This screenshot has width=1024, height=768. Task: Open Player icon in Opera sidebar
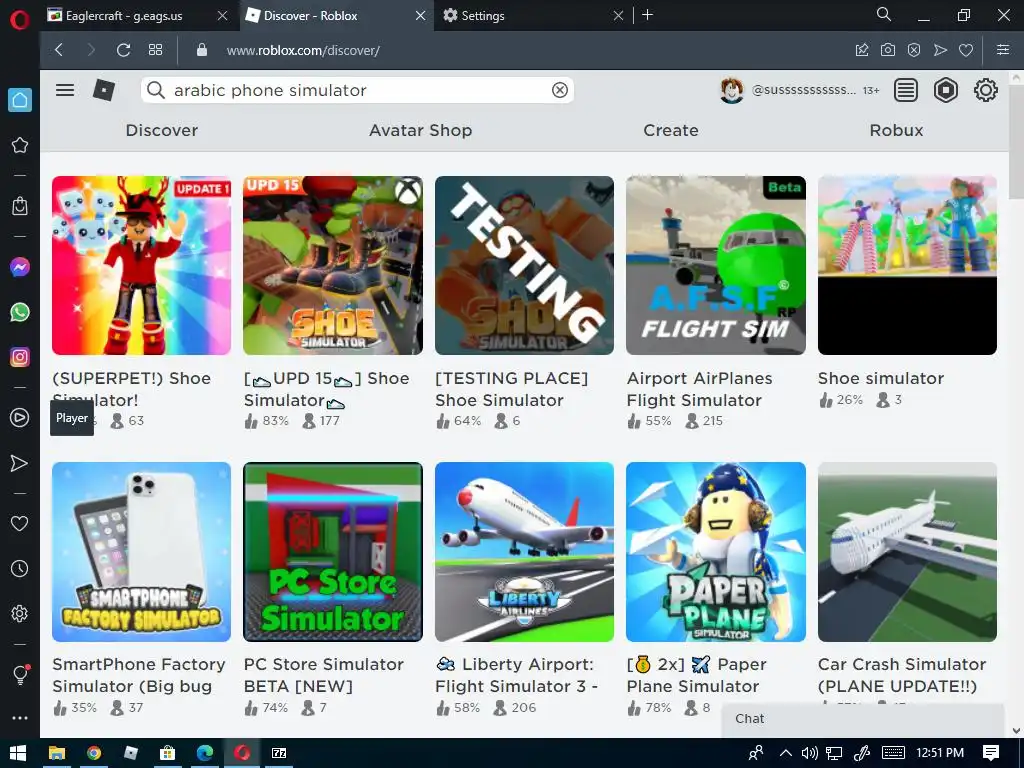pyautogui.click(x=20, y=418)
